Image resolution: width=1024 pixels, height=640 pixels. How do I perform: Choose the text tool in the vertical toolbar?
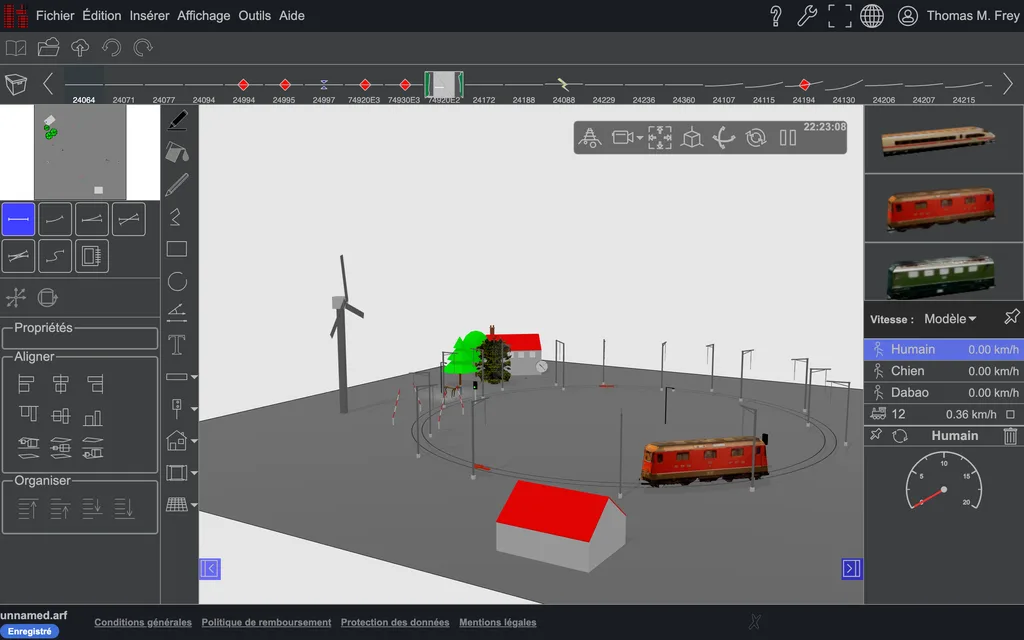(177, 345)
